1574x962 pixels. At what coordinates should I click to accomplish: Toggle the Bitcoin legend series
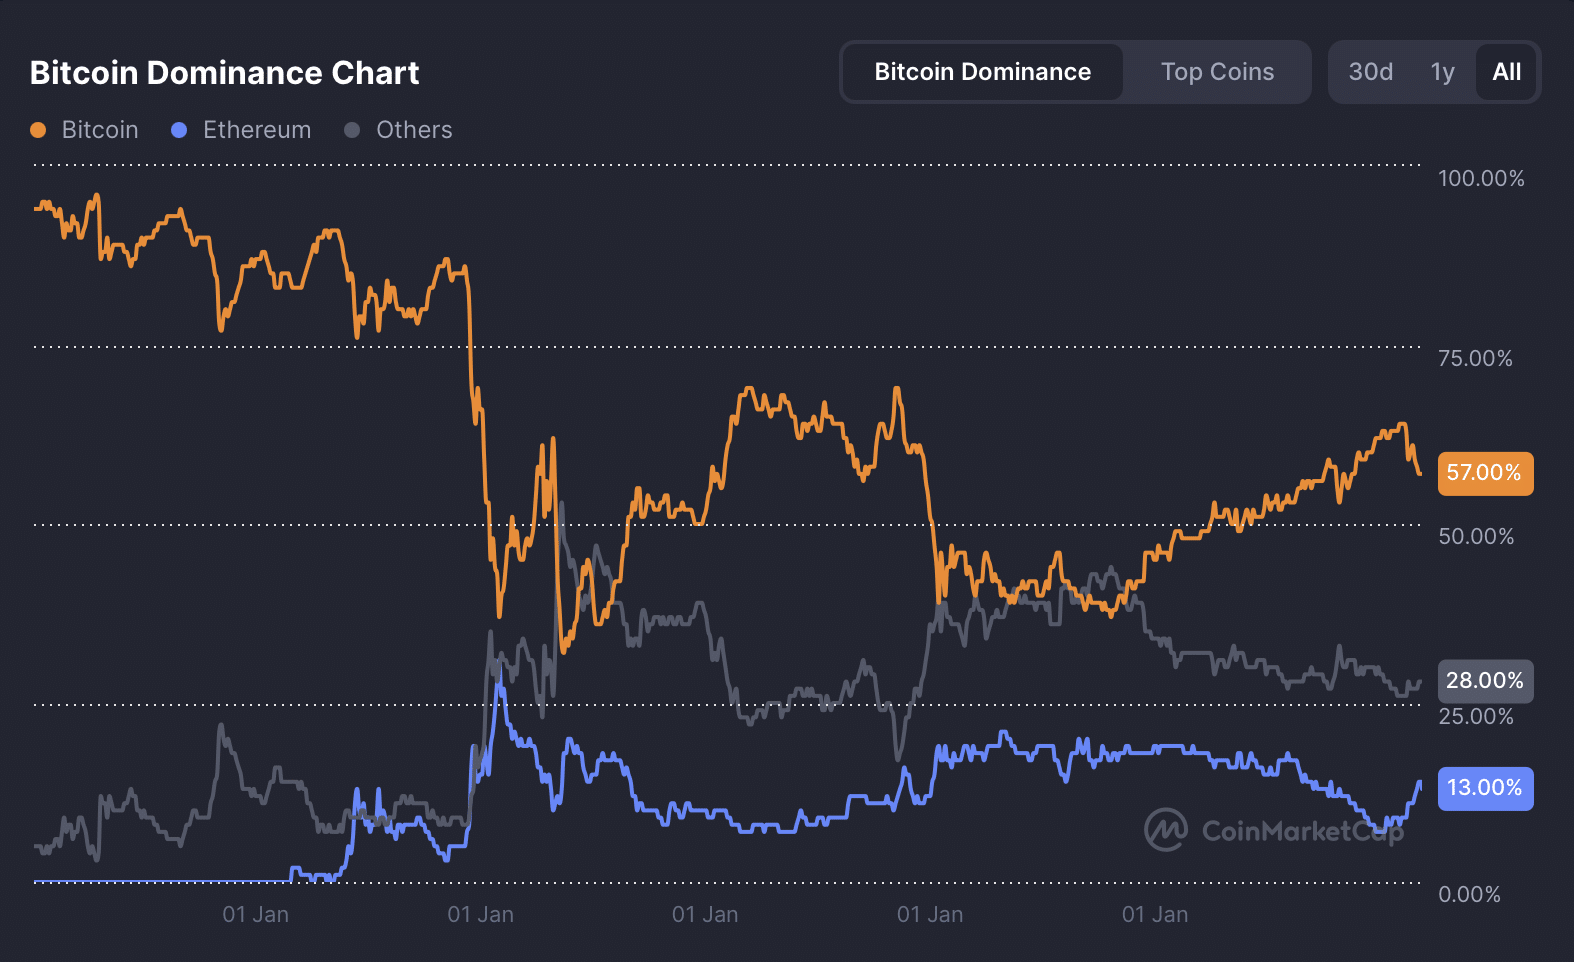click(99, 130)
